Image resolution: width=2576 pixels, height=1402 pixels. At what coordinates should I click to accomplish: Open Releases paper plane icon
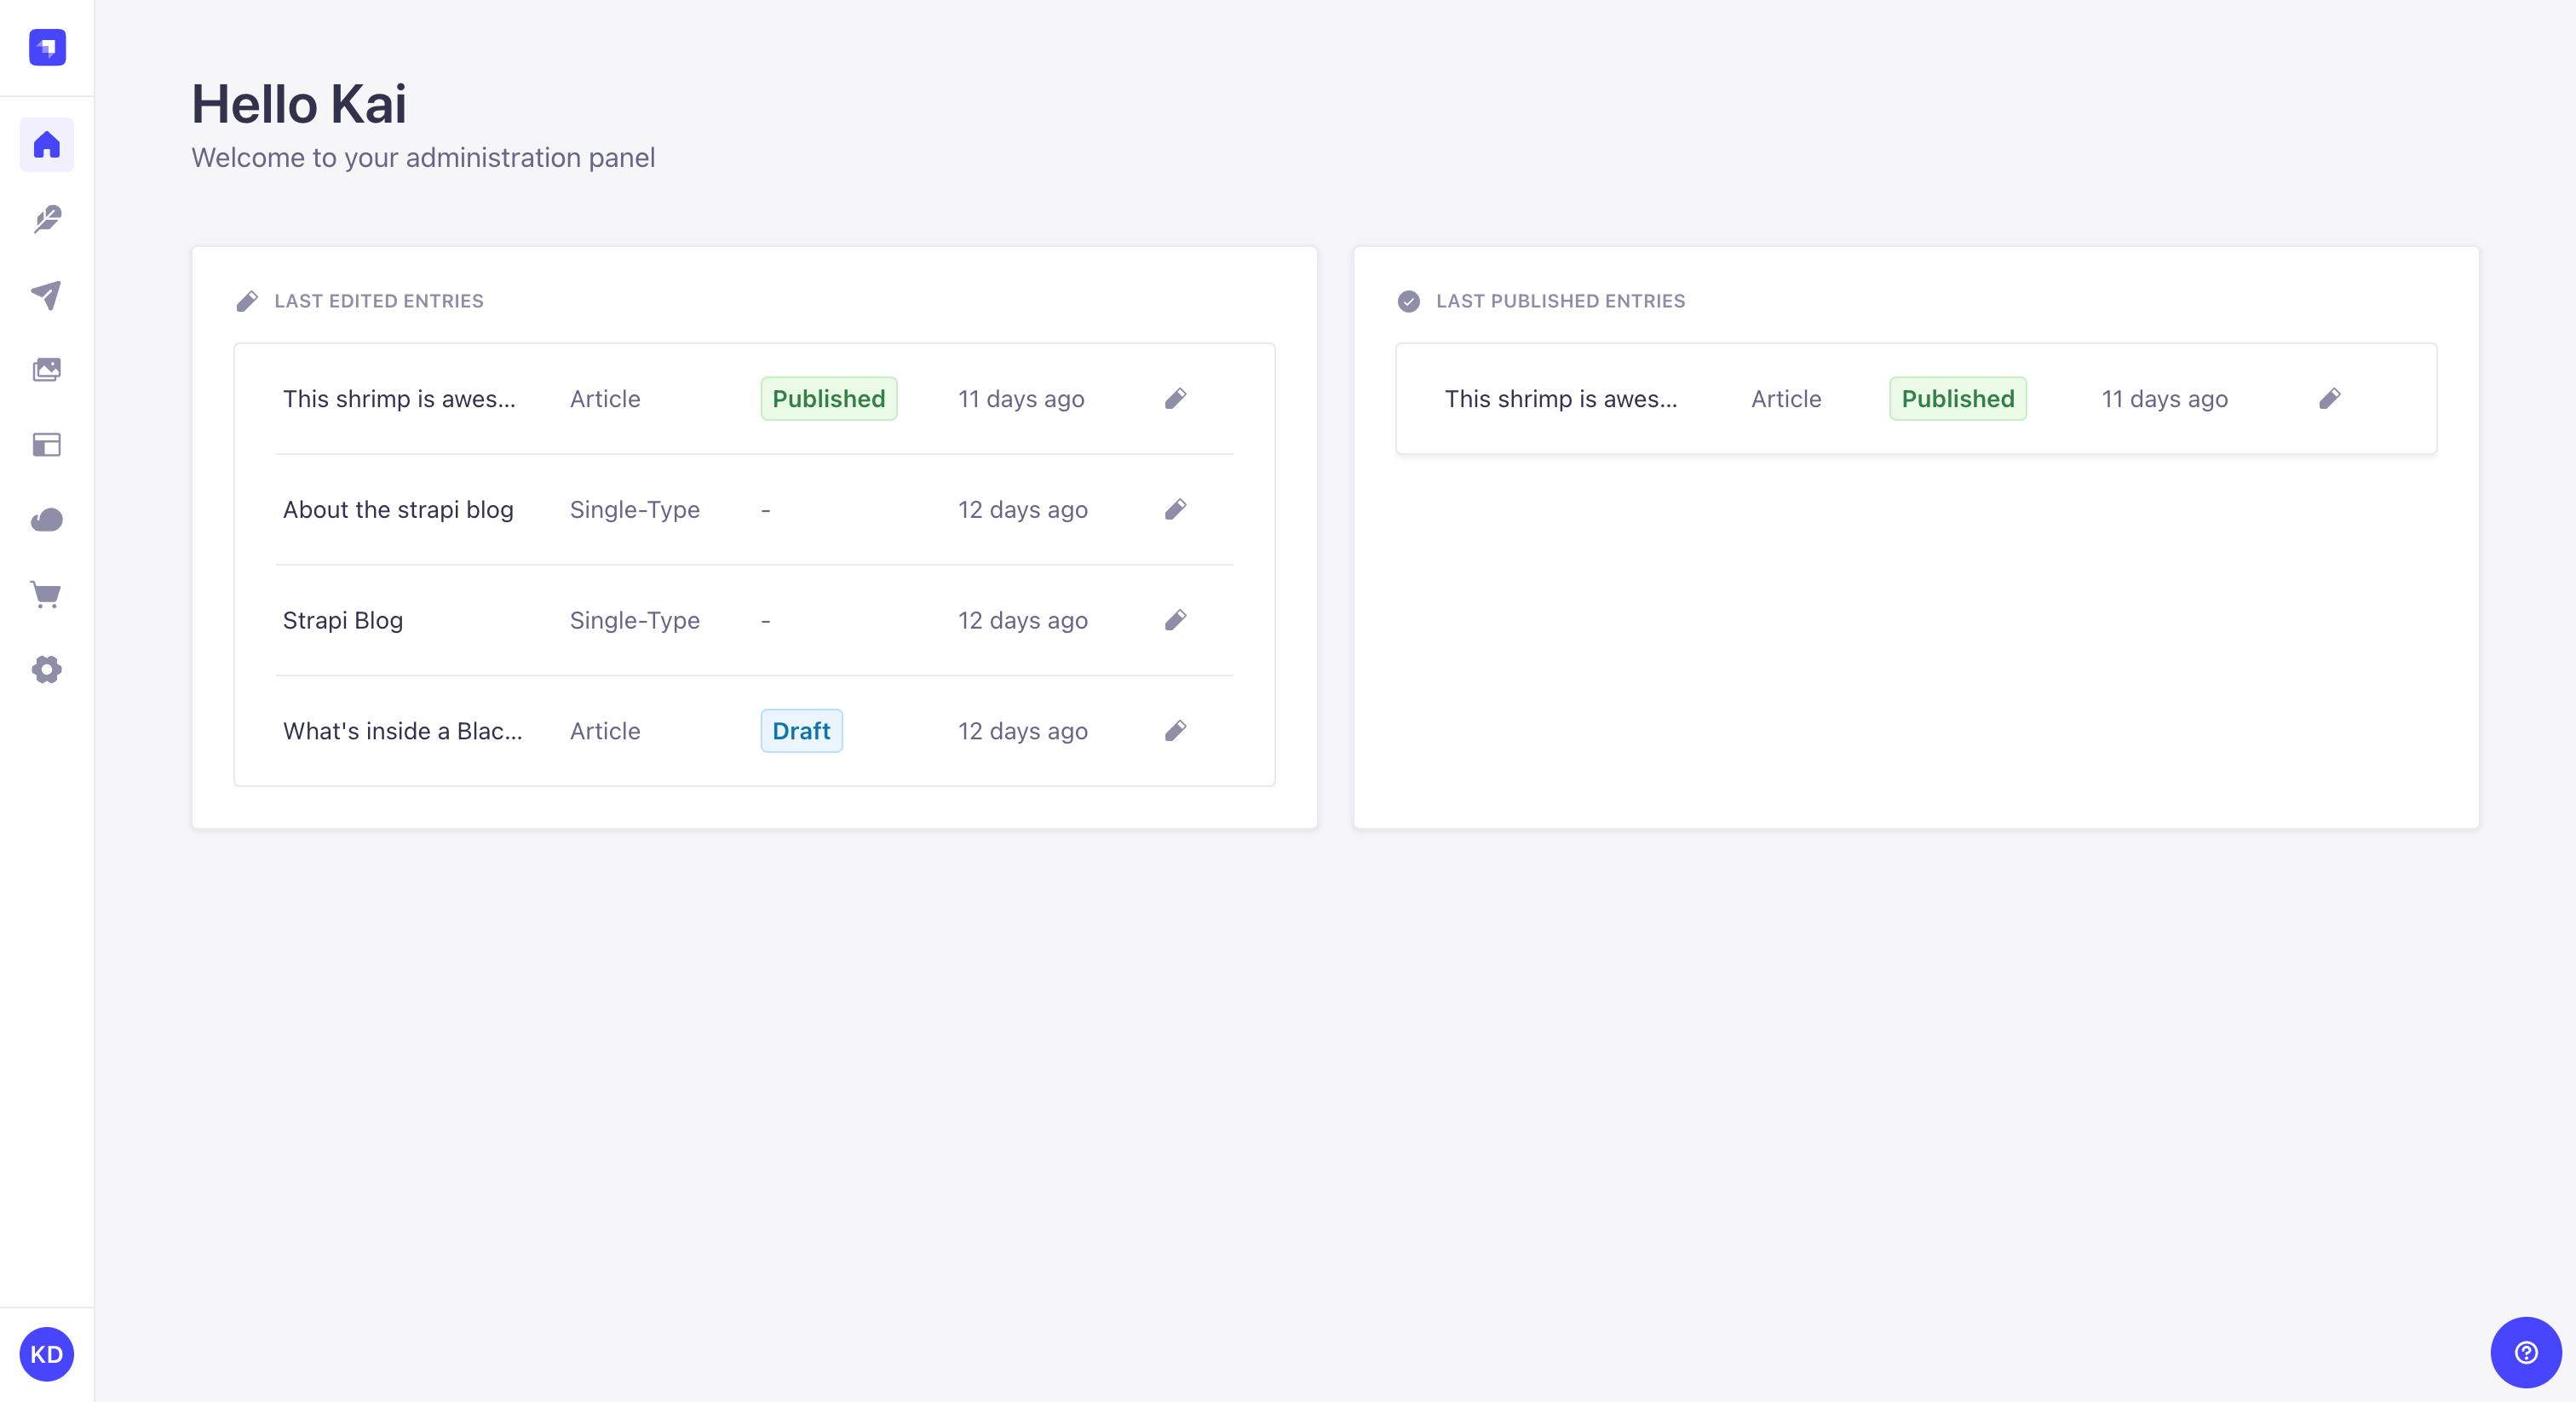tap(47, 295)
